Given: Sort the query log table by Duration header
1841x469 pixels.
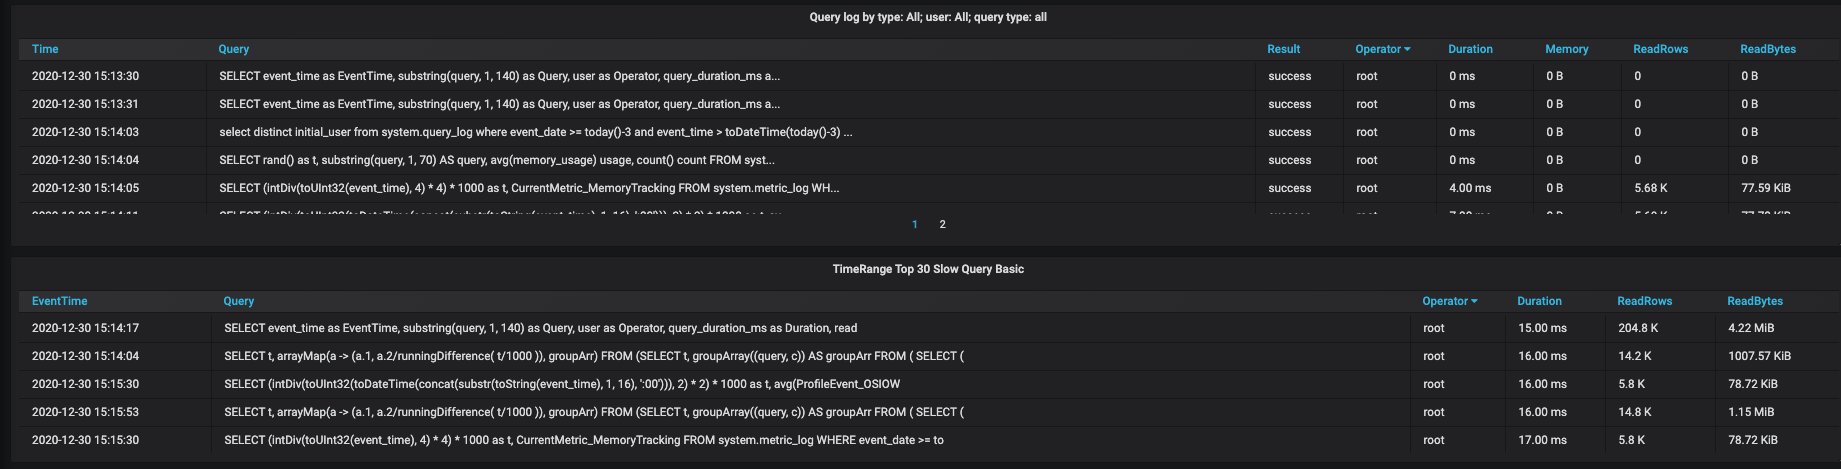Looking at the screenshot, I should [x=1470, y=49].
